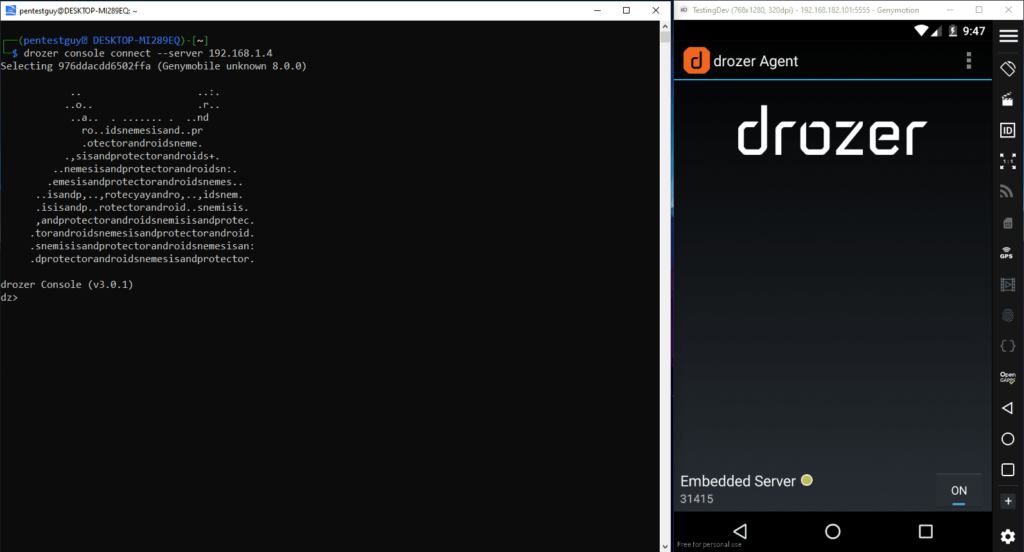1024x552 pixels.
Task: Open the disk I/O SD card icon
Action: [x=1008, y=223]
